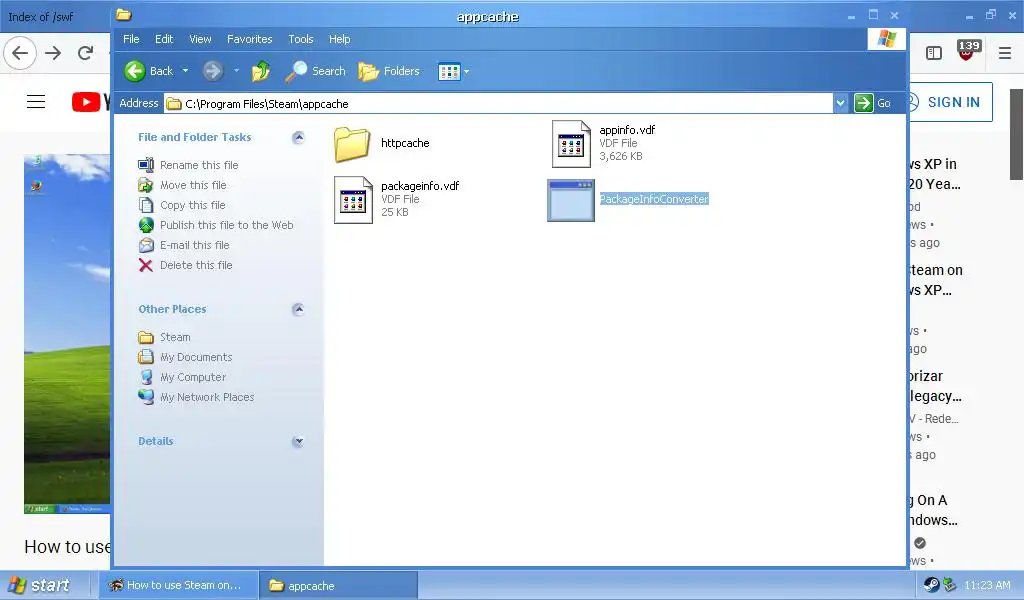1024x600 pixels.
Task: Open the Help menu
Action: [339, 39]
